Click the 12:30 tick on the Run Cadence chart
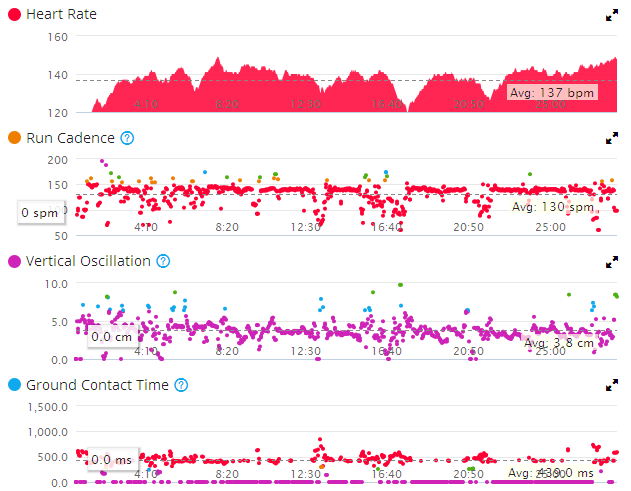Image resolution: width=631 pixels, height=491 pixels. (306, 227)
